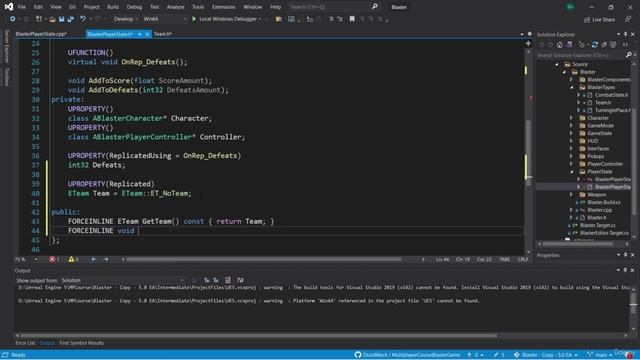Open Live Share
Image resolution: width=640 pixels, height=360 pixels.
click(x=599, y=20)
